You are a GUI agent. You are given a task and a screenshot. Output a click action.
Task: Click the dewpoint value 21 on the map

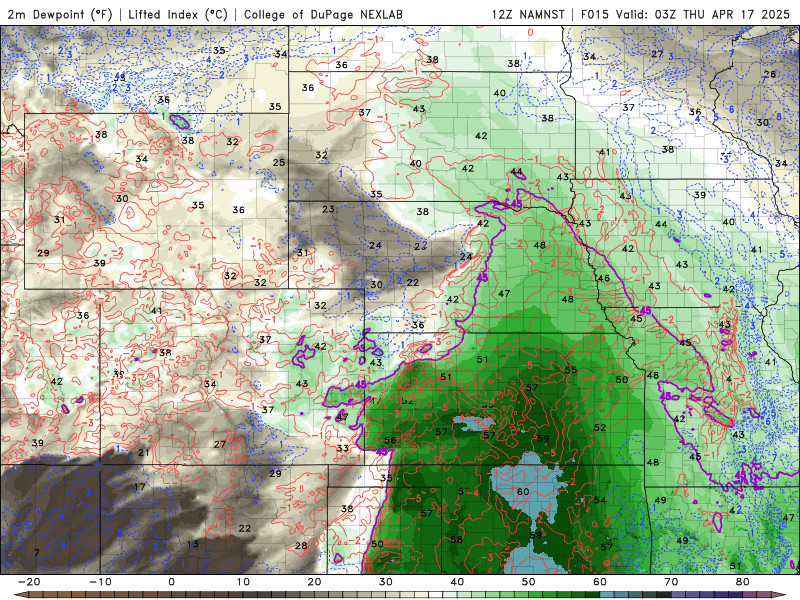coord(143,453)
